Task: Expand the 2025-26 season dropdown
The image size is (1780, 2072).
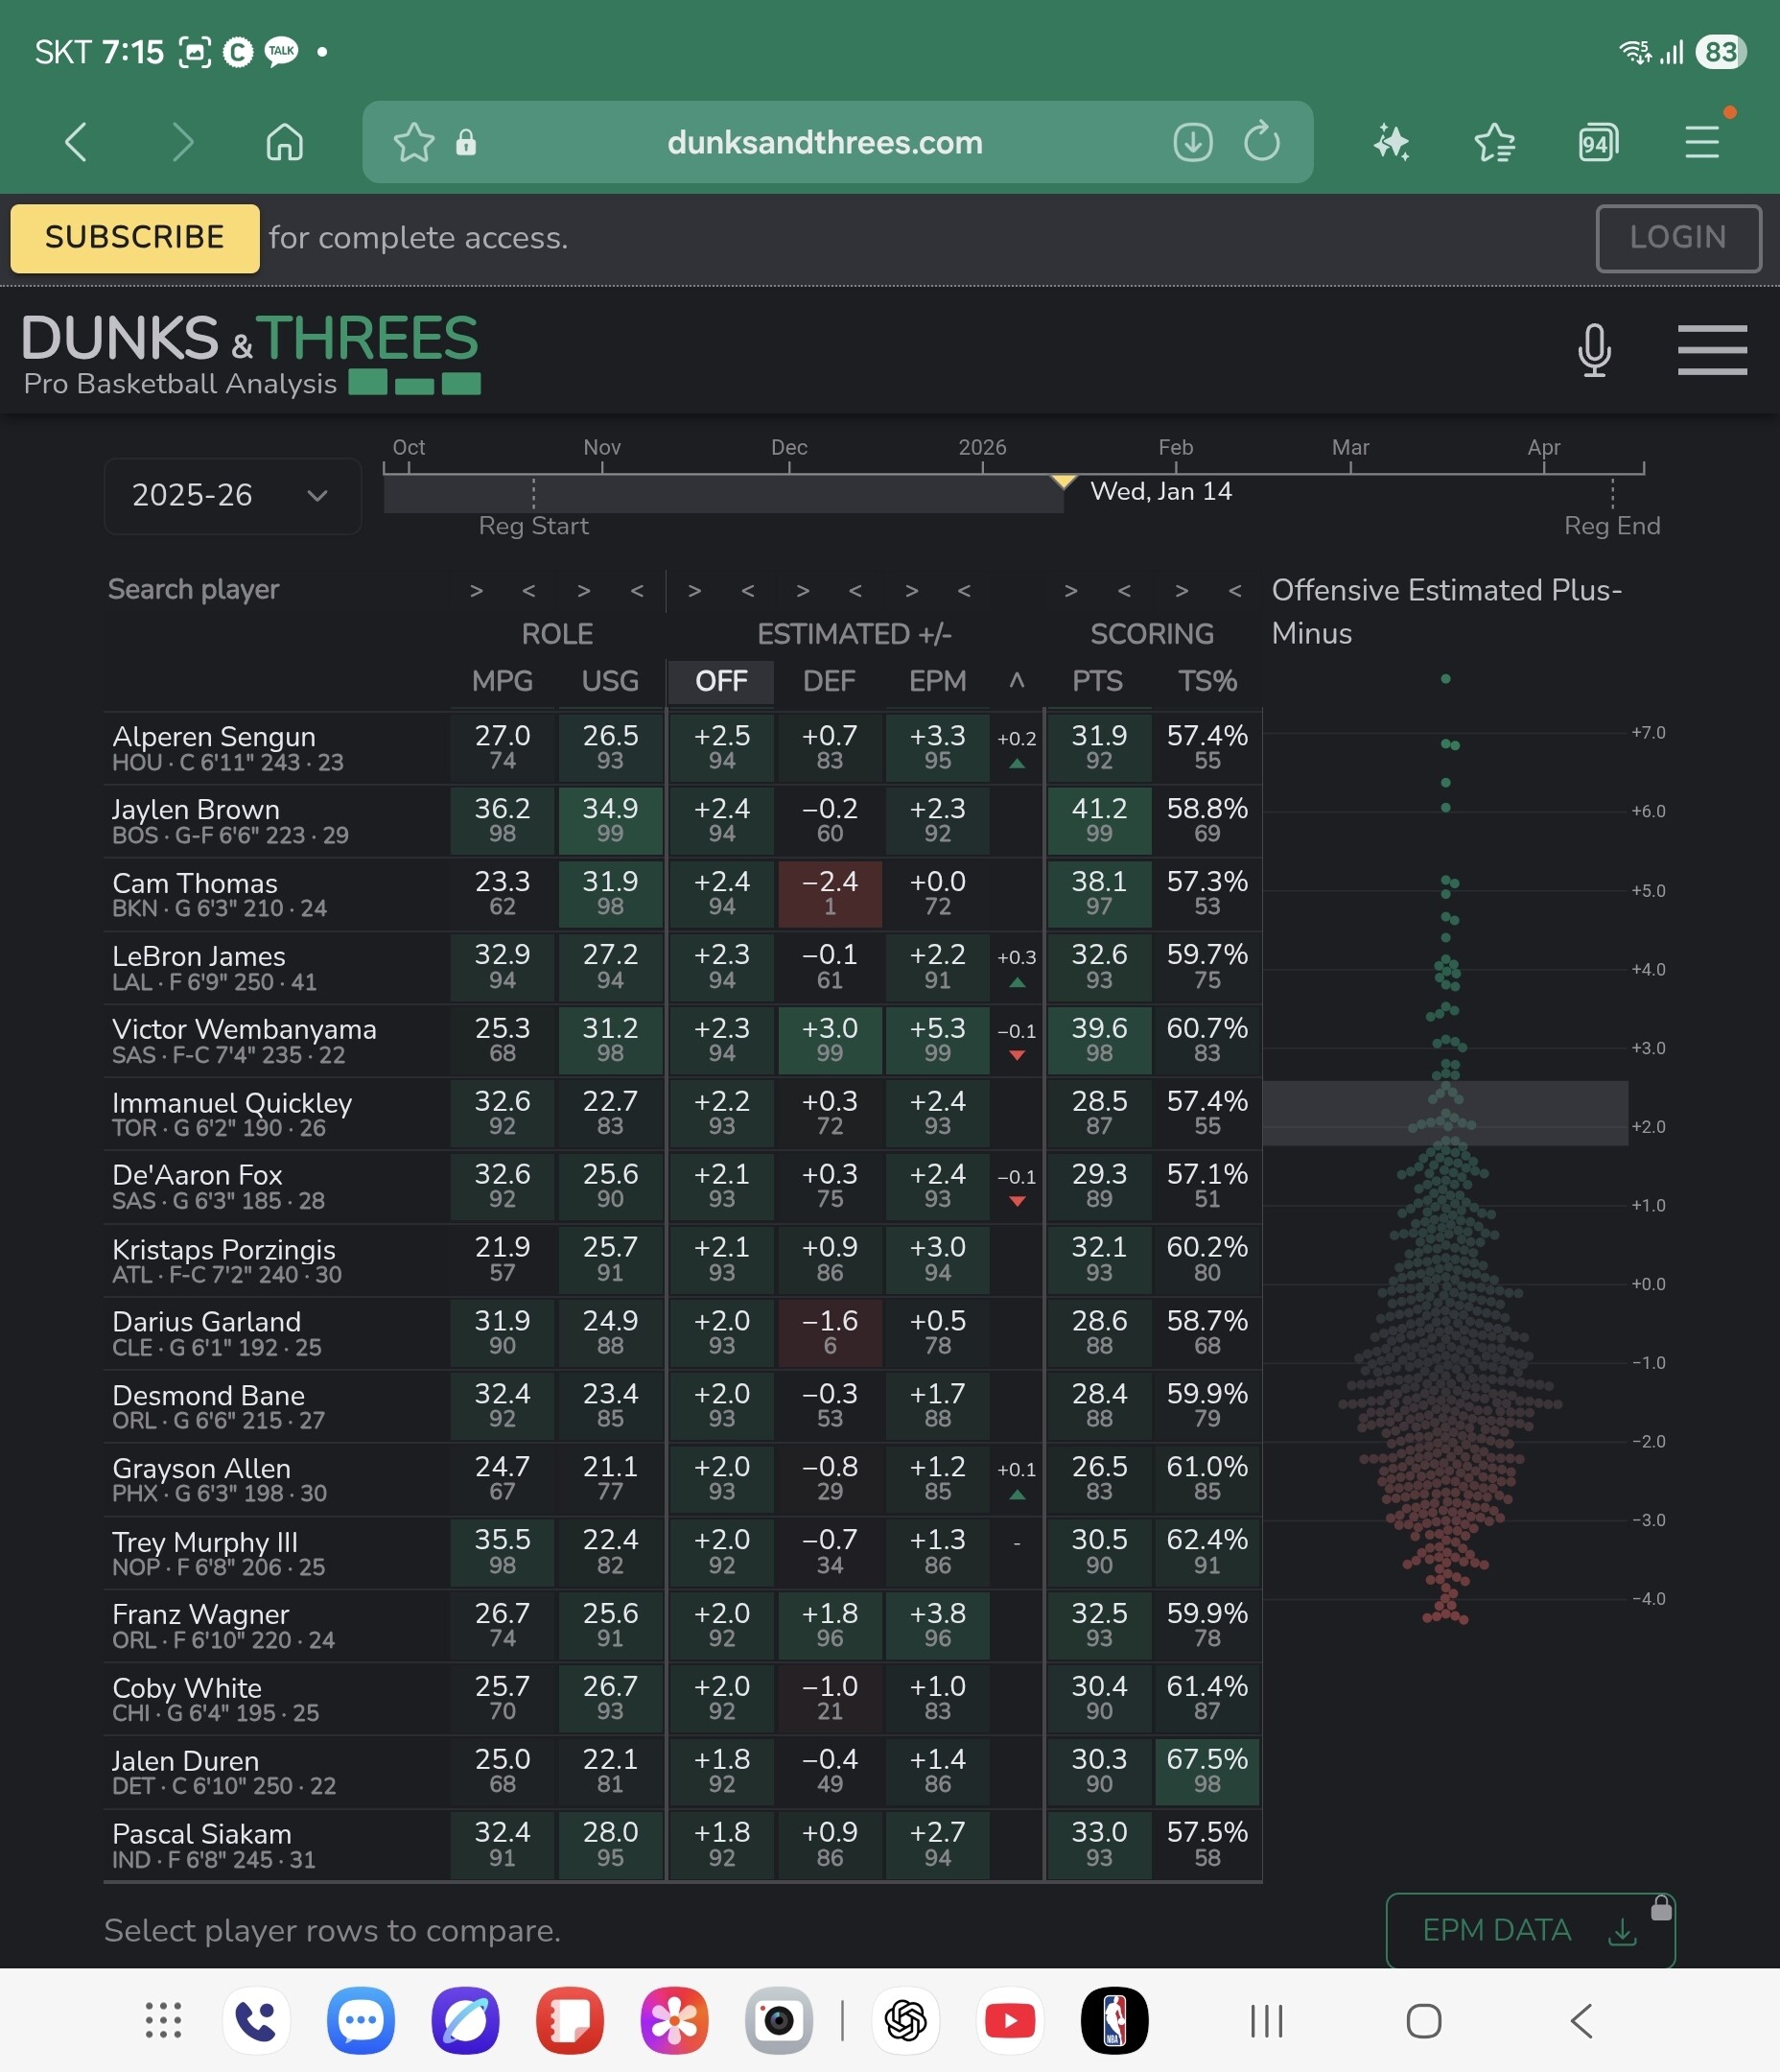Action: tap(232, 496)
